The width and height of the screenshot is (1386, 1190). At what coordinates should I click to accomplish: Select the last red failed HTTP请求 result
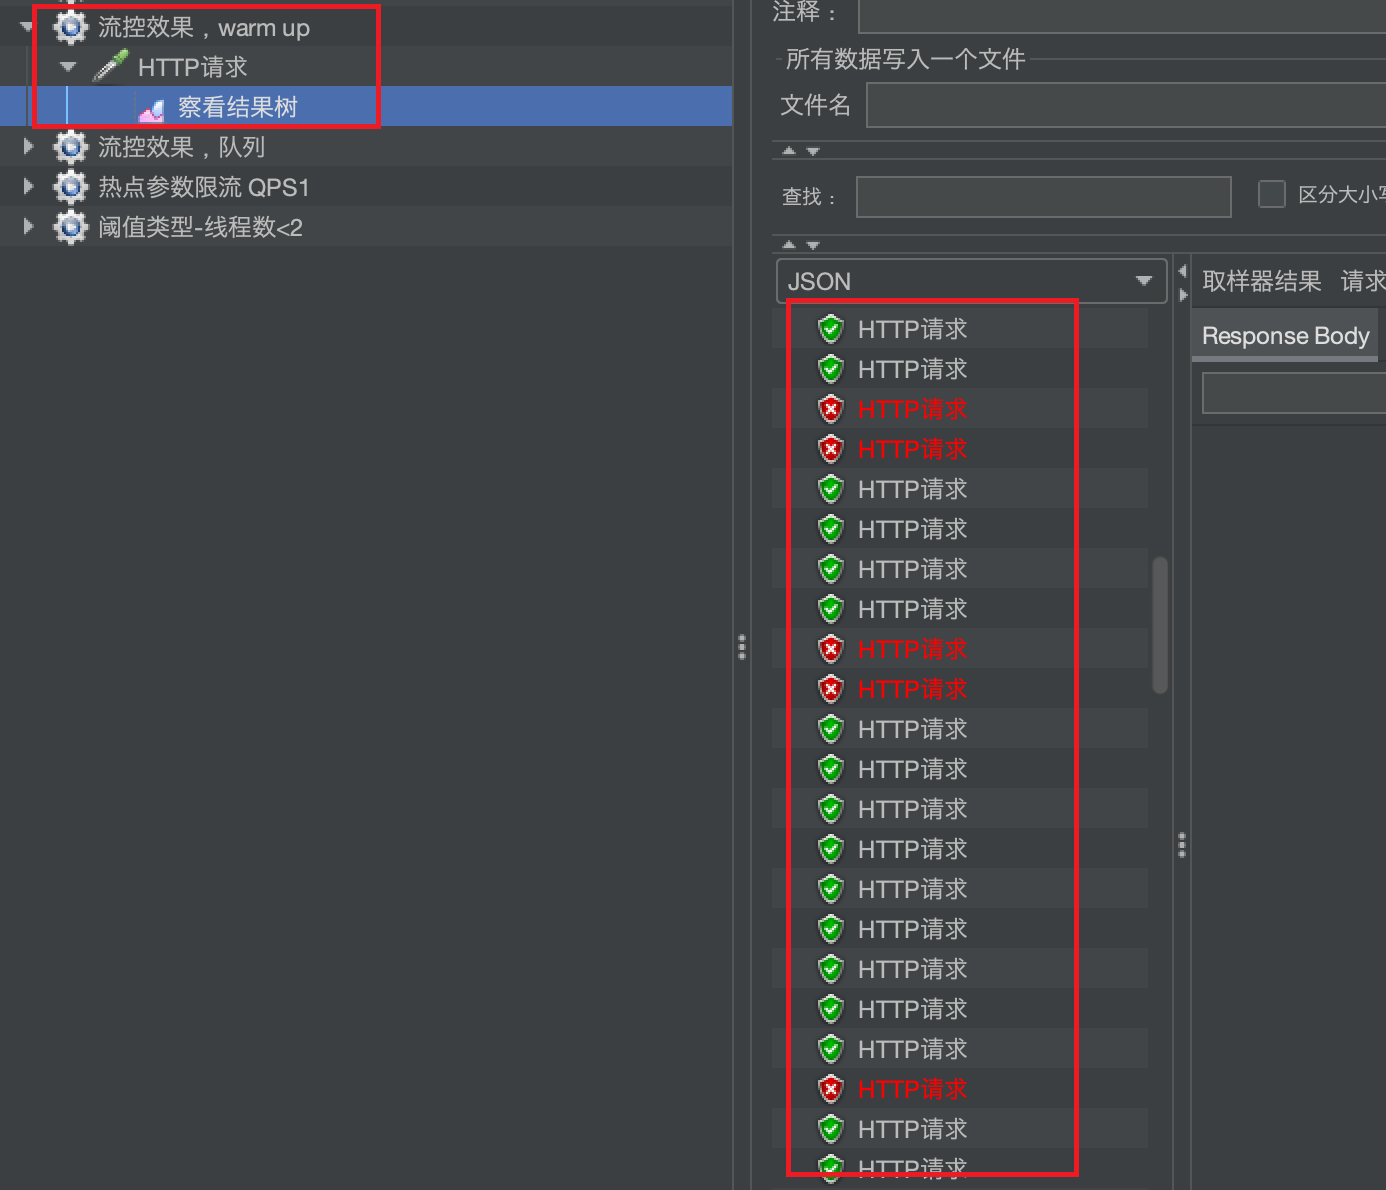(x=912, y=1089)
